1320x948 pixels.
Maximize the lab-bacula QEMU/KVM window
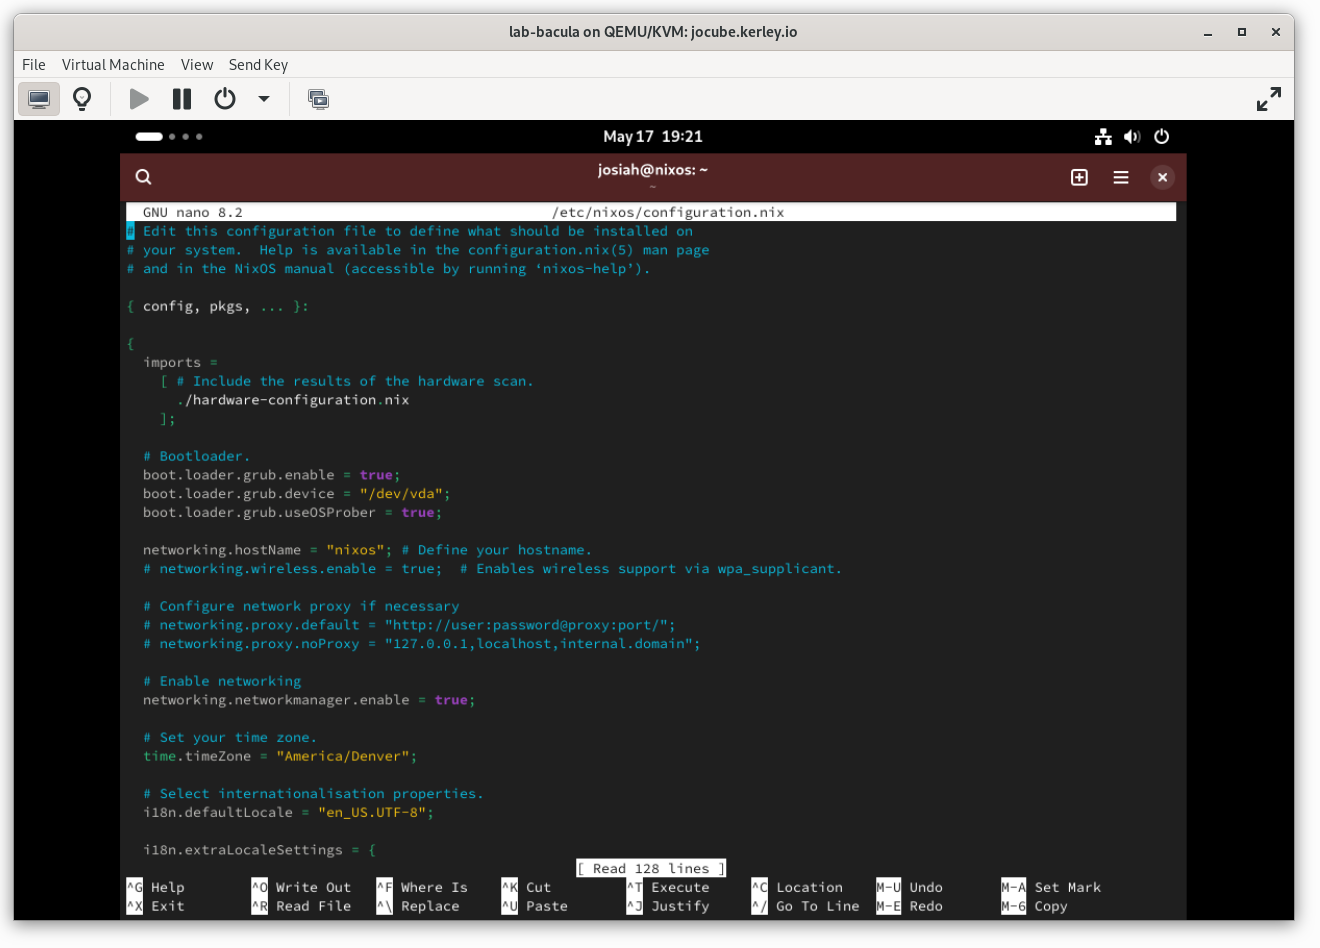[1242, 32]
